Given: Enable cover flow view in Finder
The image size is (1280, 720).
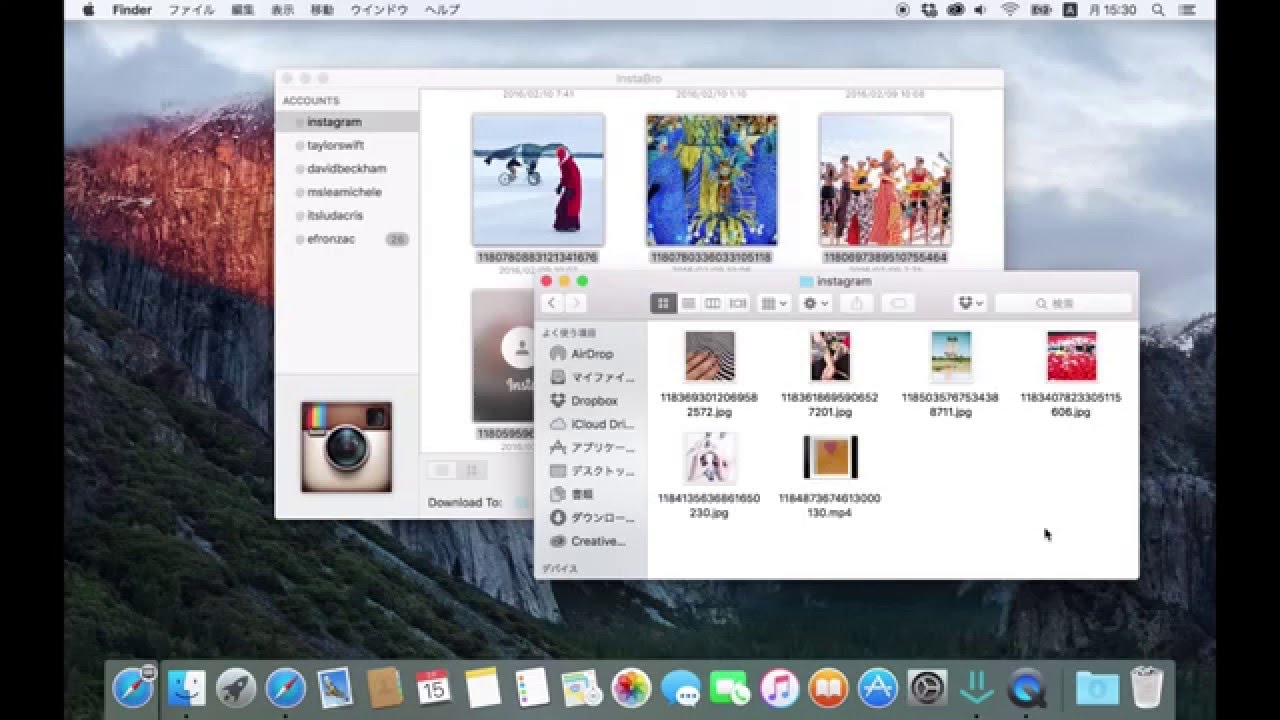Looking at the screenshot, I should (x=736, y=303).
